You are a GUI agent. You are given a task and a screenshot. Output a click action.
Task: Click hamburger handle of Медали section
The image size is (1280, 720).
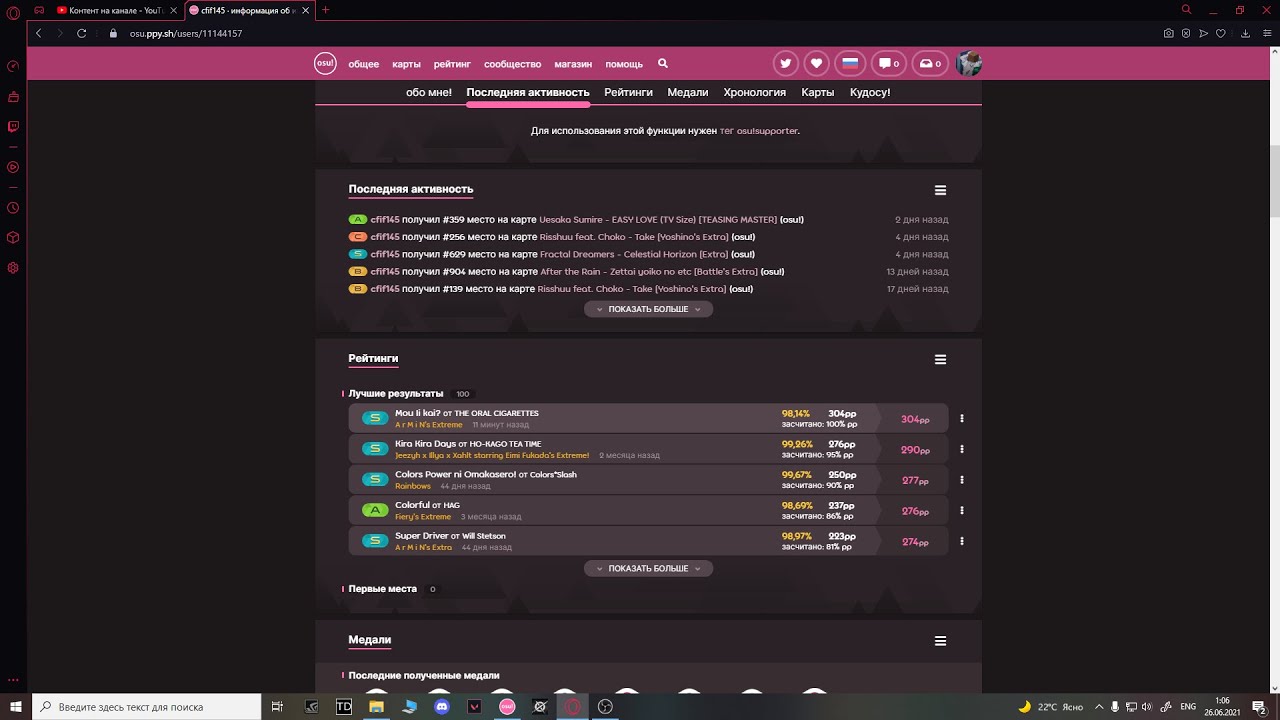(940, 641)
